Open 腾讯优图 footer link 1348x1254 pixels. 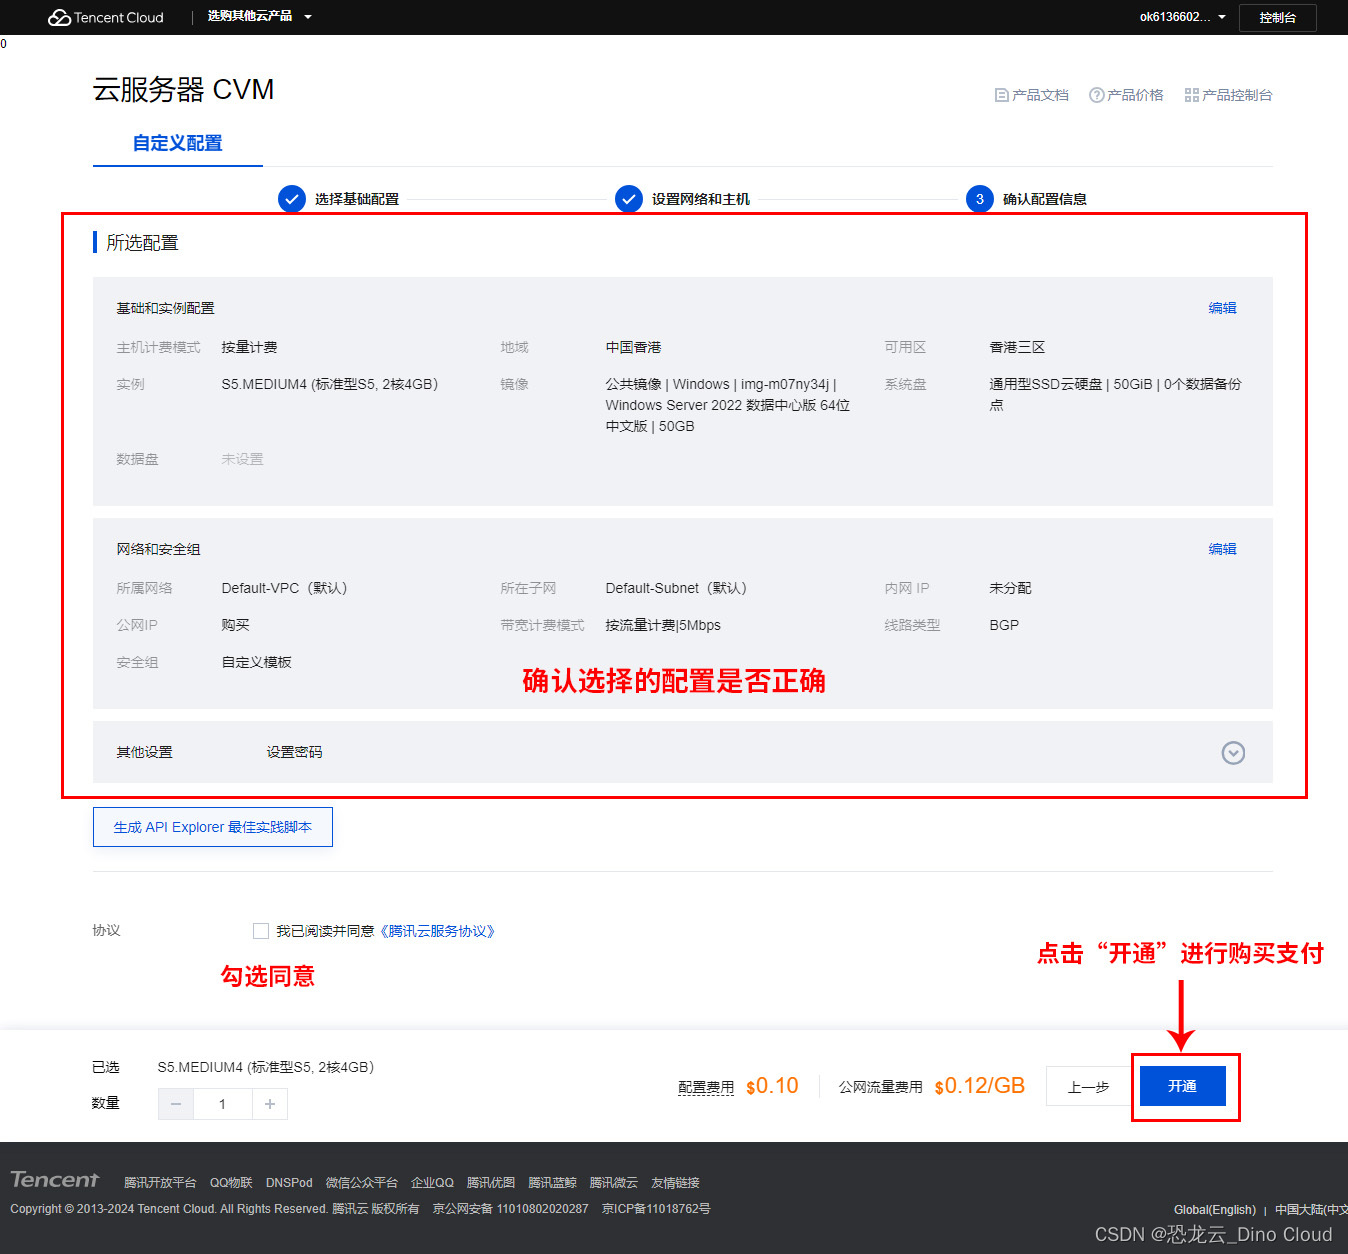(491, 1183)
